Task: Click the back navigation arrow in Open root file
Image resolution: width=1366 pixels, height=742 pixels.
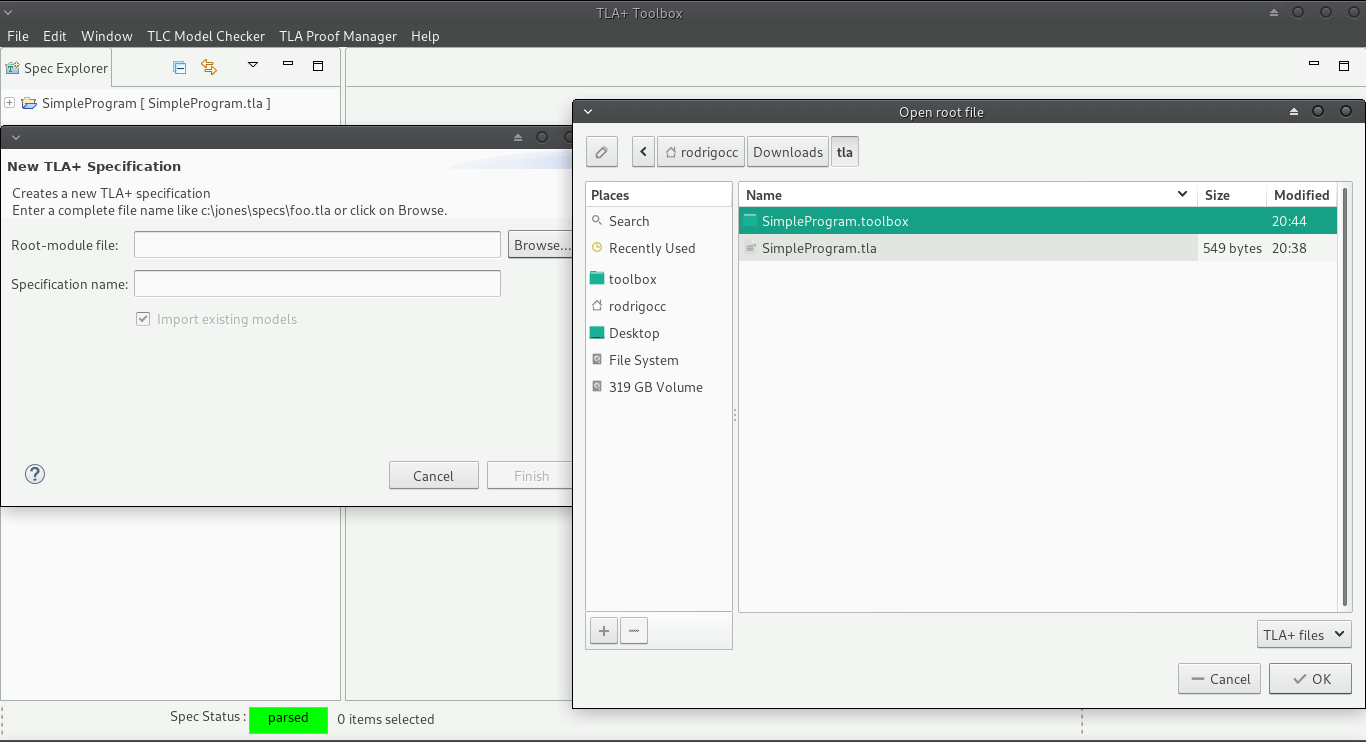Action: [x=642, y=151]
